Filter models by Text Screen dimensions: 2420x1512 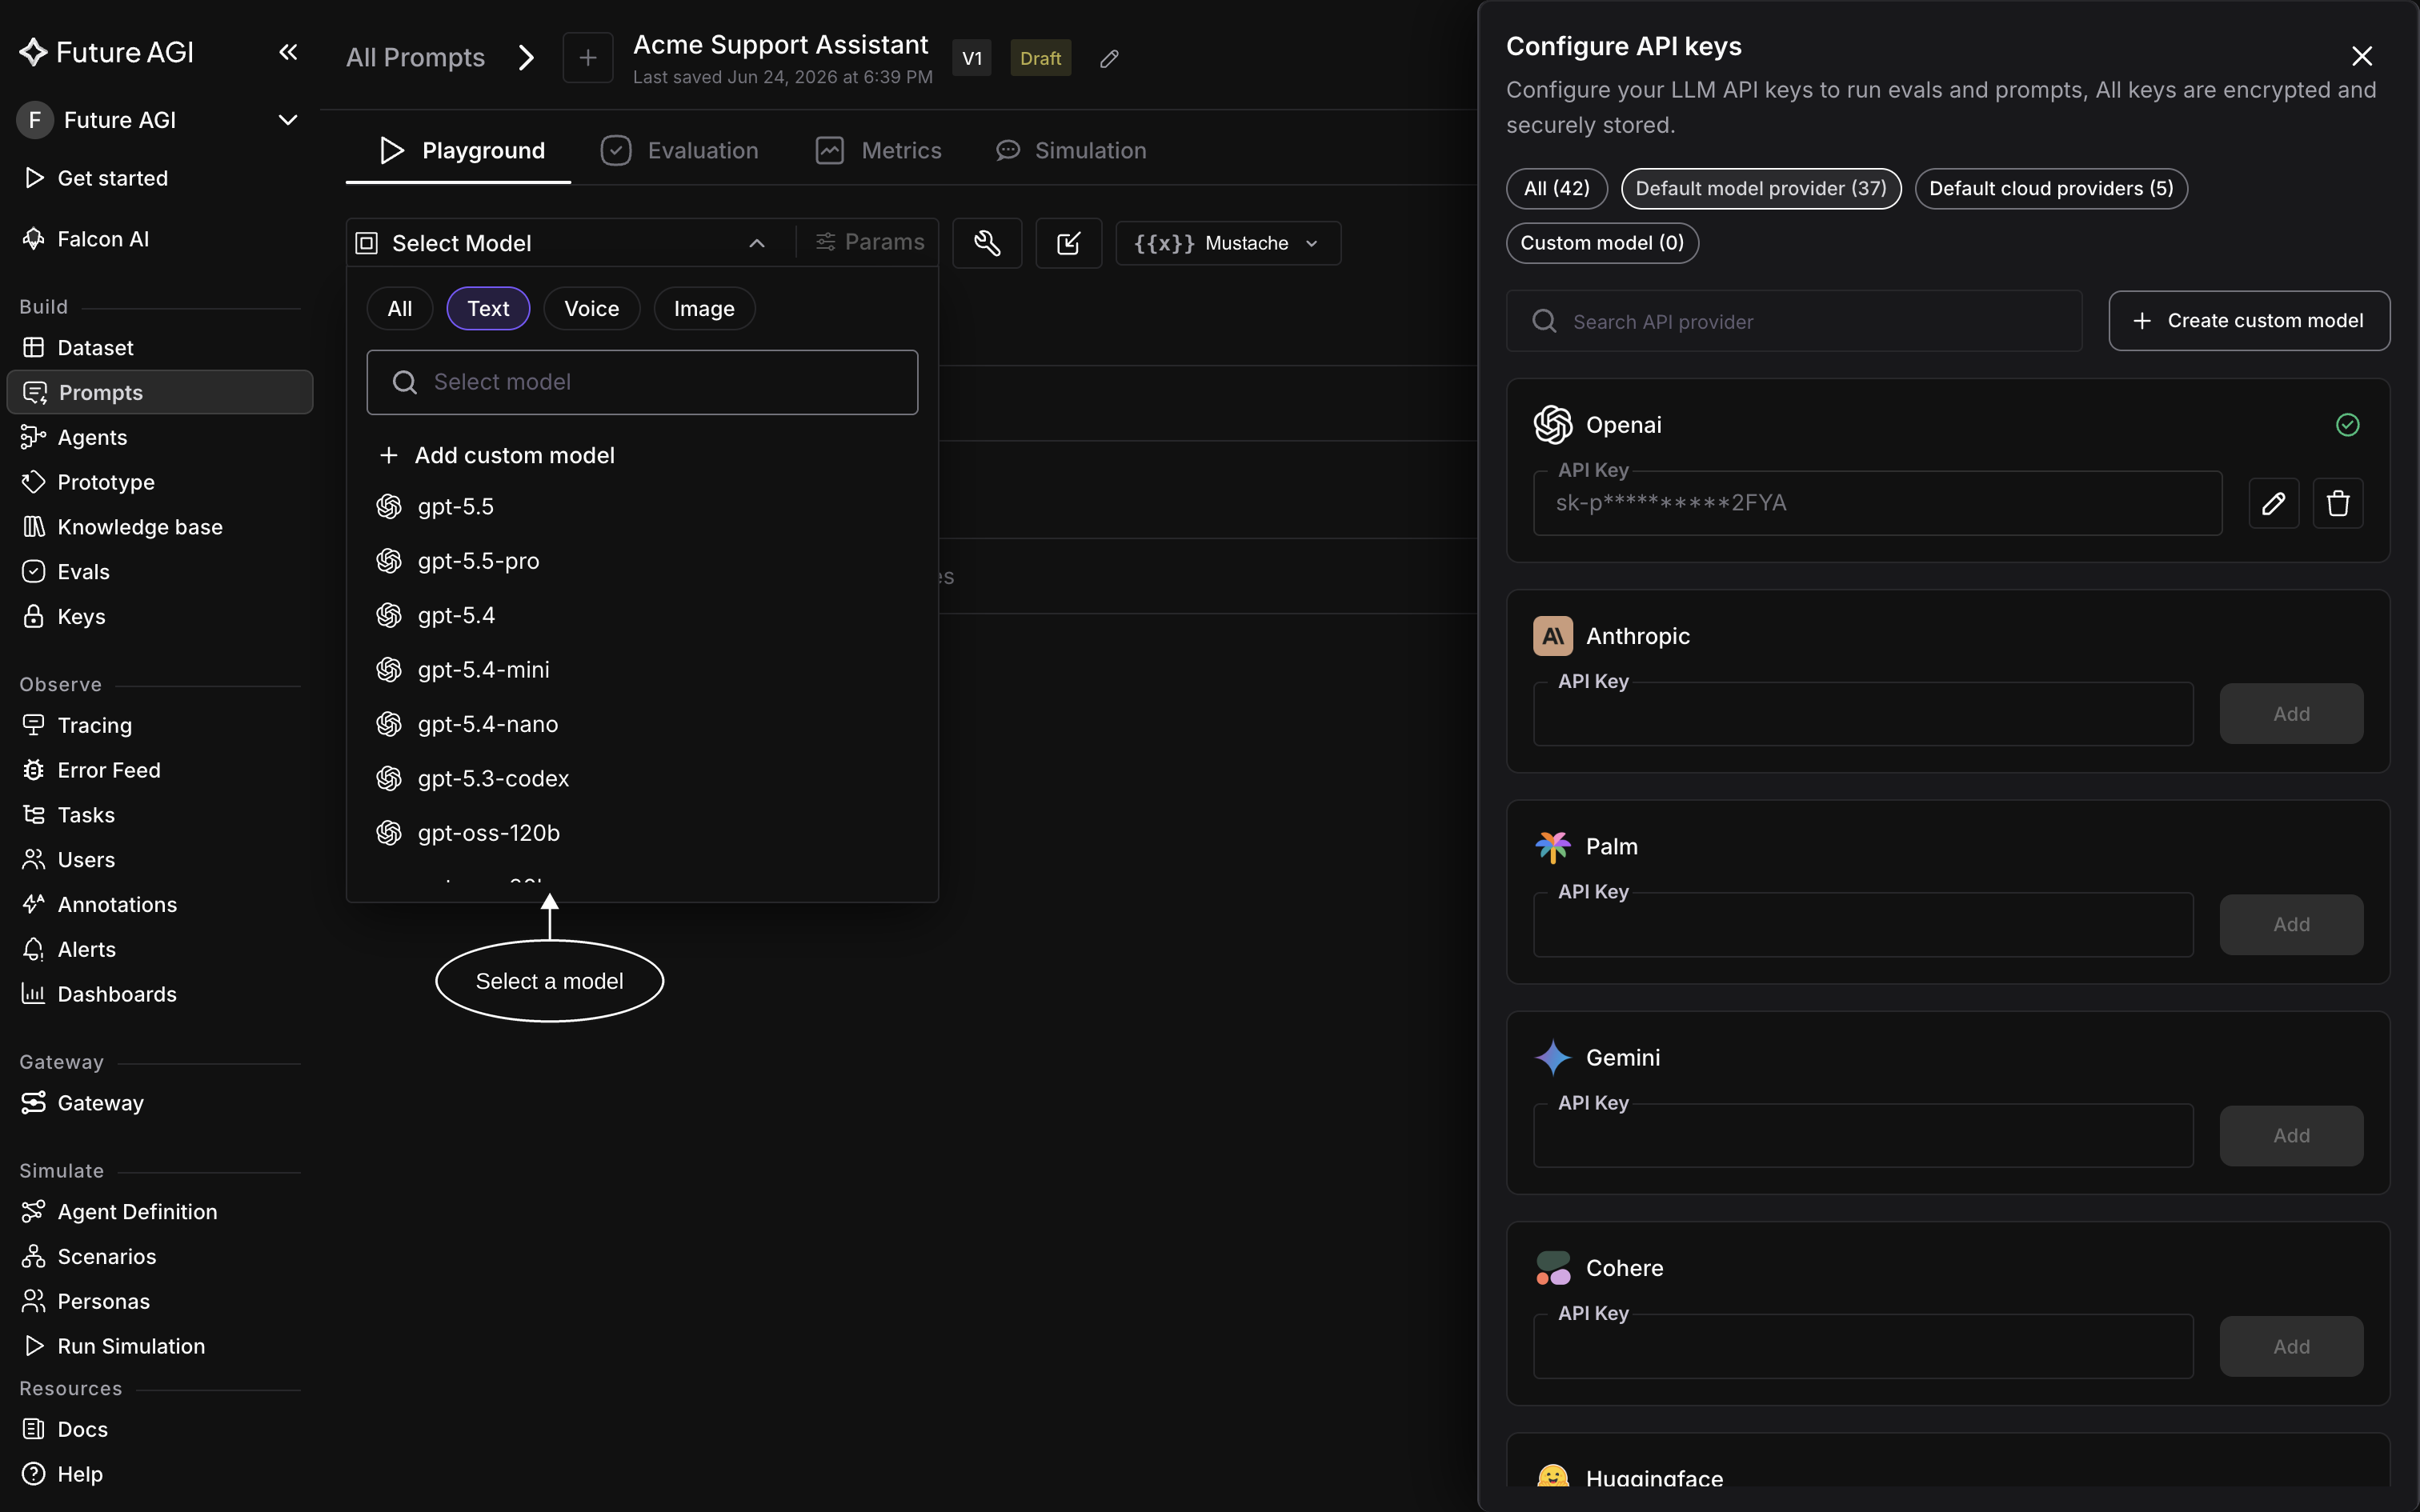(x=488, y=308)
